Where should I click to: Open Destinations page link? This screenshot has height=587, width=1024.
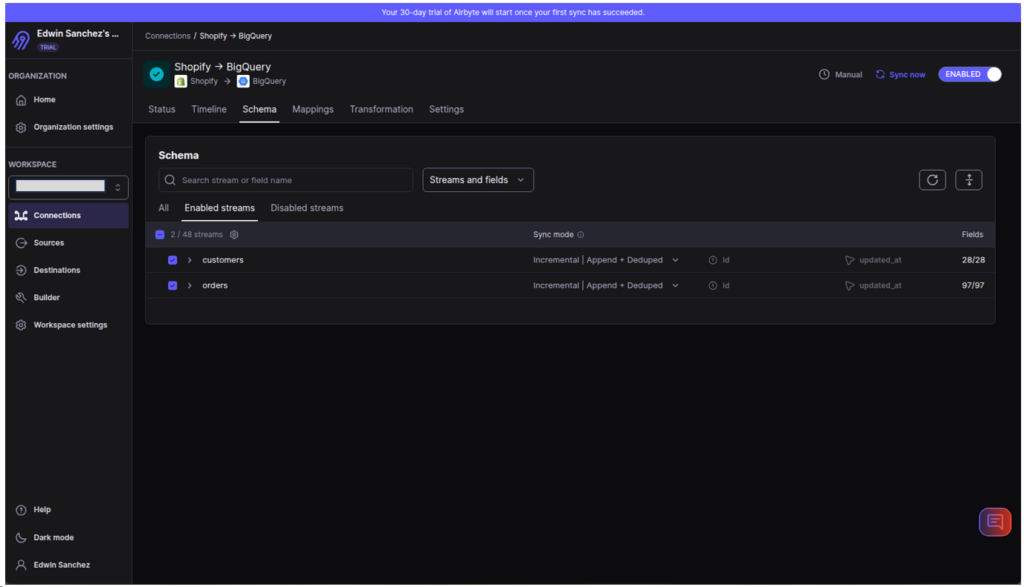tap(57, 270)
